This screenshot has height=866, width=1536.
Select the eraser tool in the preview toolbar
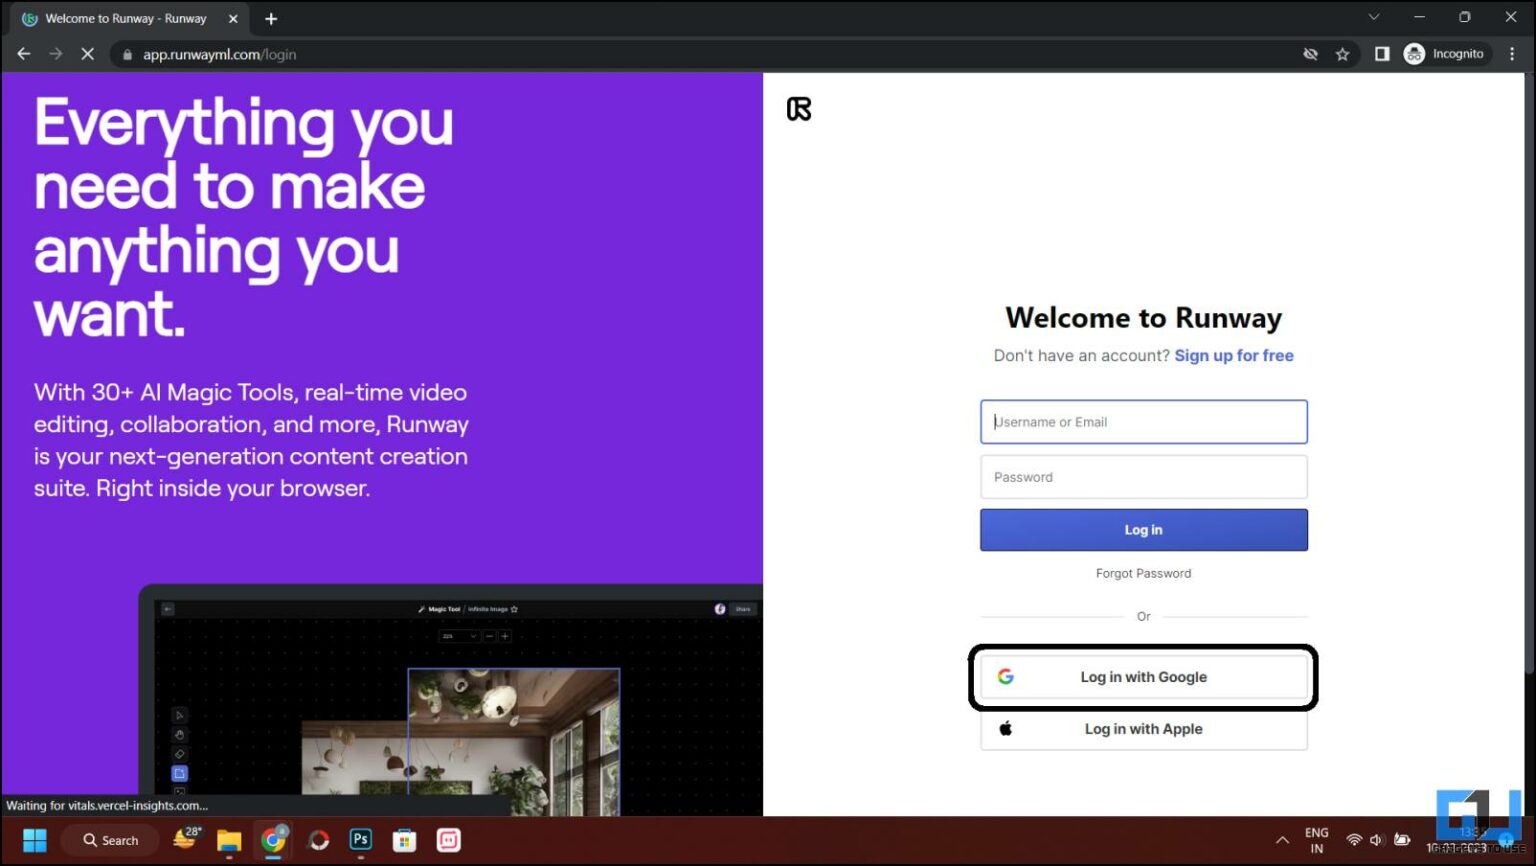pos(179,753)
